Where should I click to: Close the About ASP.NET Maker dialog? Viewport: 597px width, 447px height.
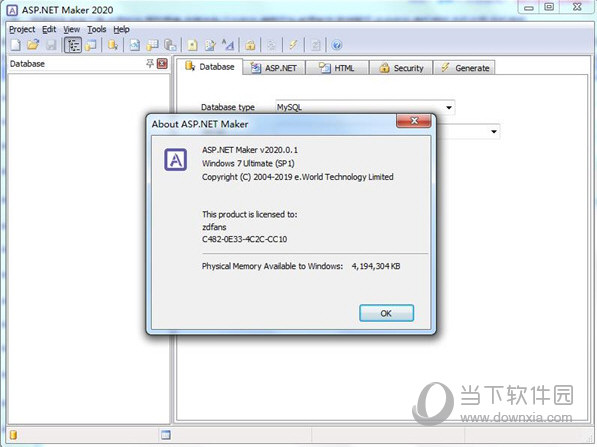pyautogui.click(x=414, y=121)
